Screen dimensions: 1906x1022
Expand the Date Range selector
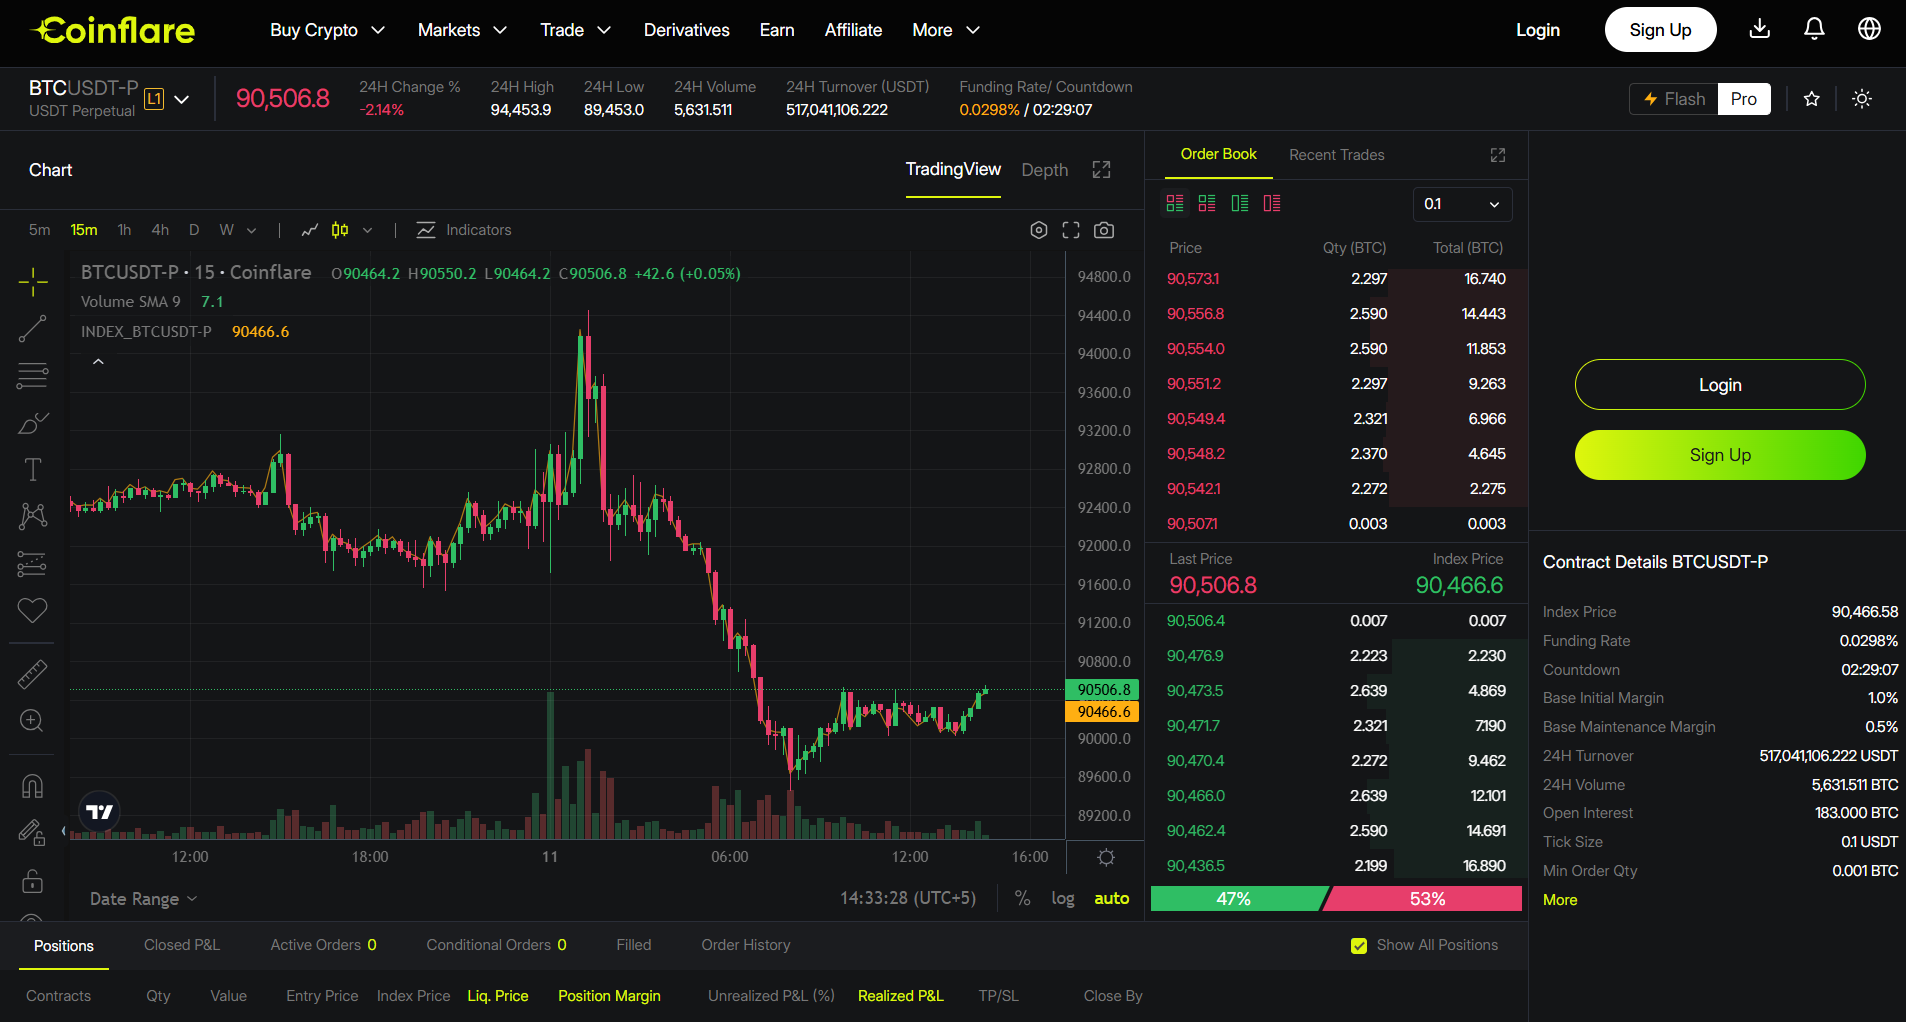click(142, 898)
